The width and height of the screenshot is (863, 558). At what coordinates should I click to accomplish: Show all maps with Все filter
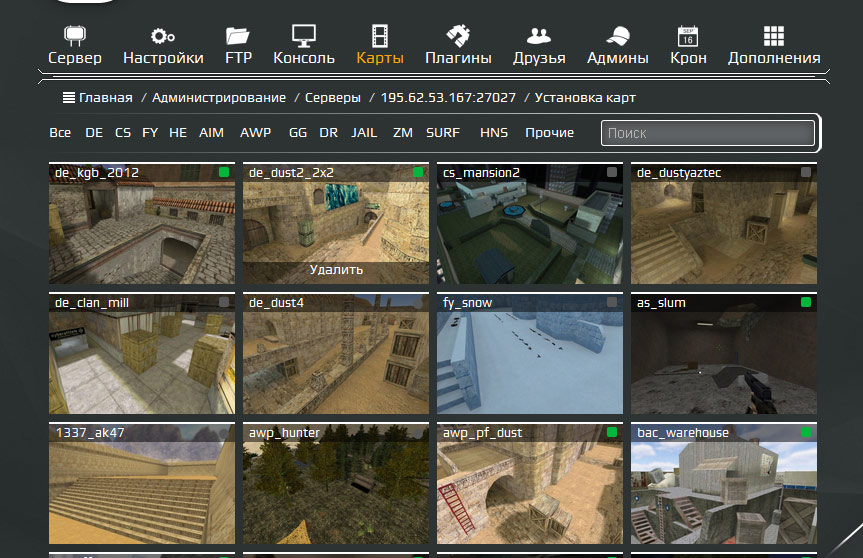pyautogui.click(x=60, y=133)
